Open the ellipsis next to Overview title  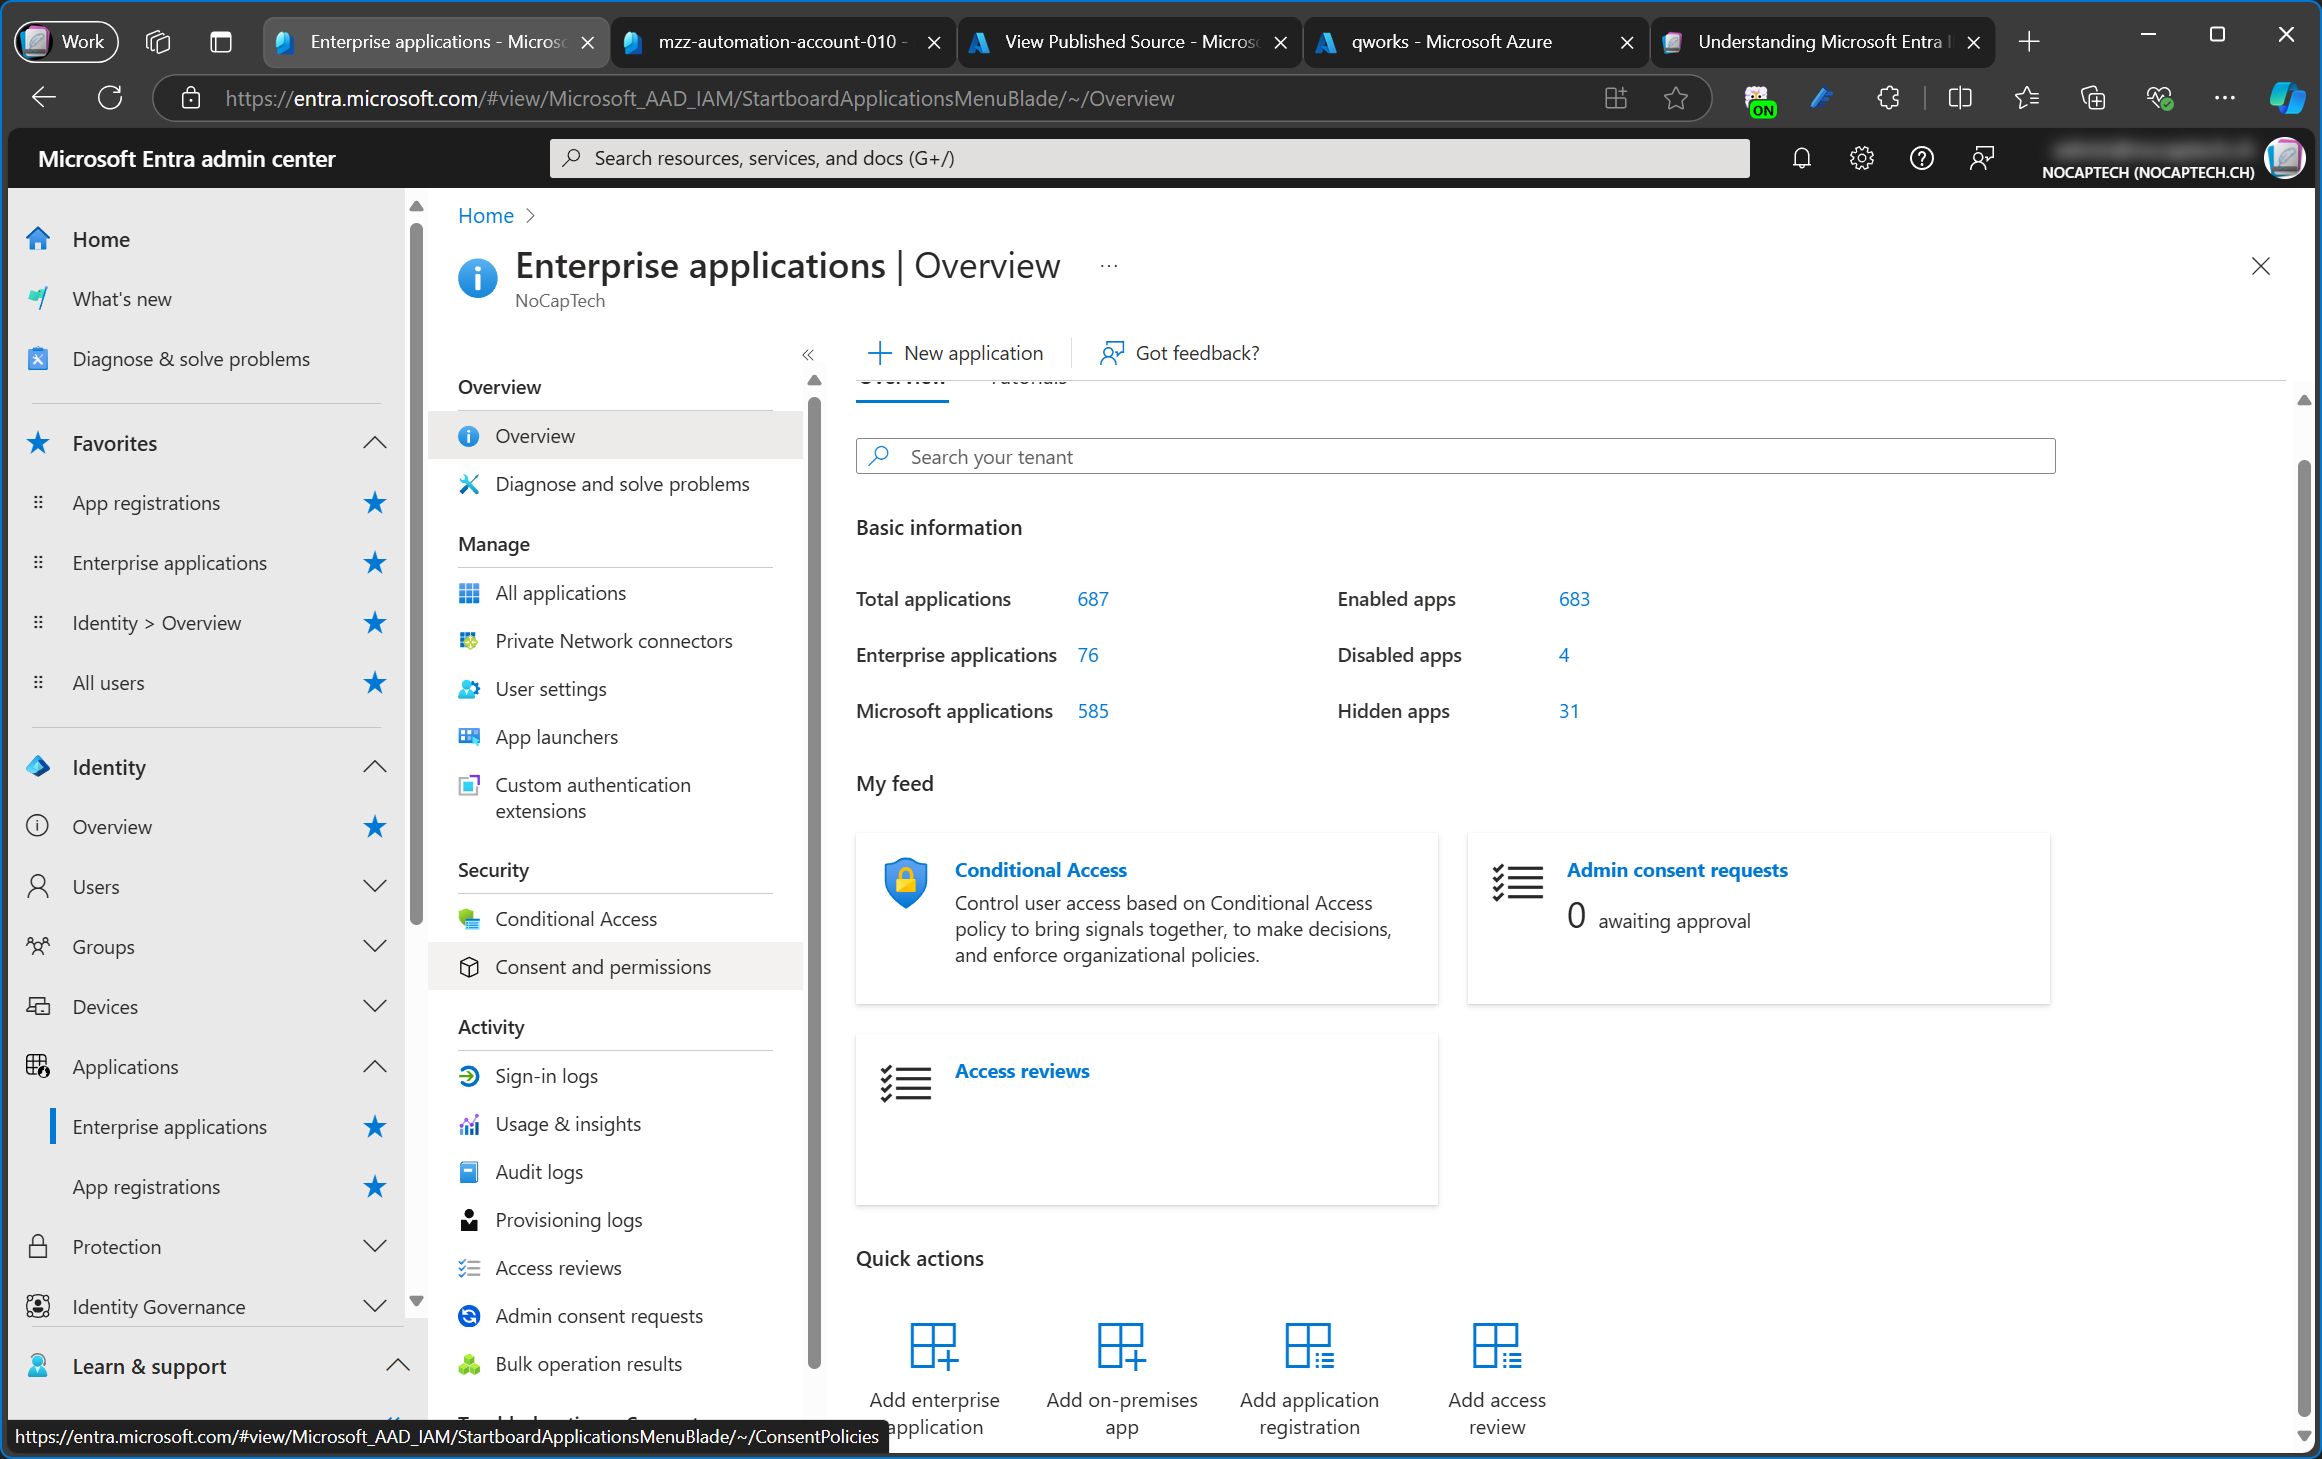click(x=1108, y=266)
